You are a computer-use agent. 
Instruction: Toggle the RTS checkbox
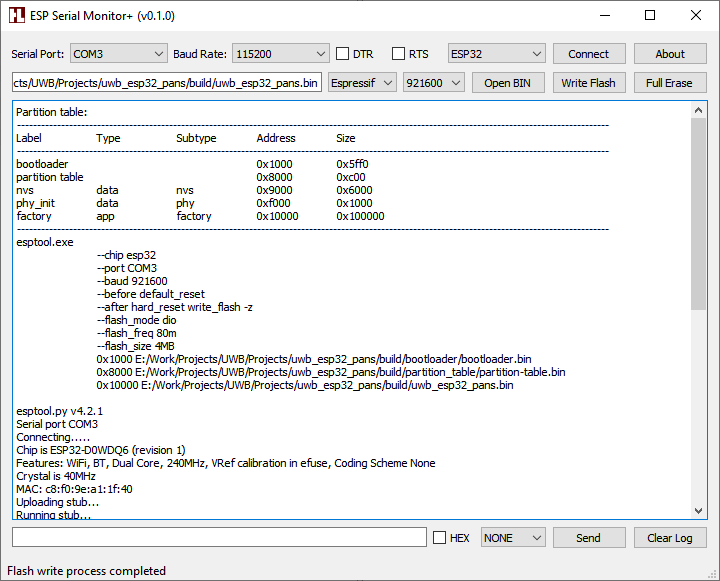click(x=399, y=54)
